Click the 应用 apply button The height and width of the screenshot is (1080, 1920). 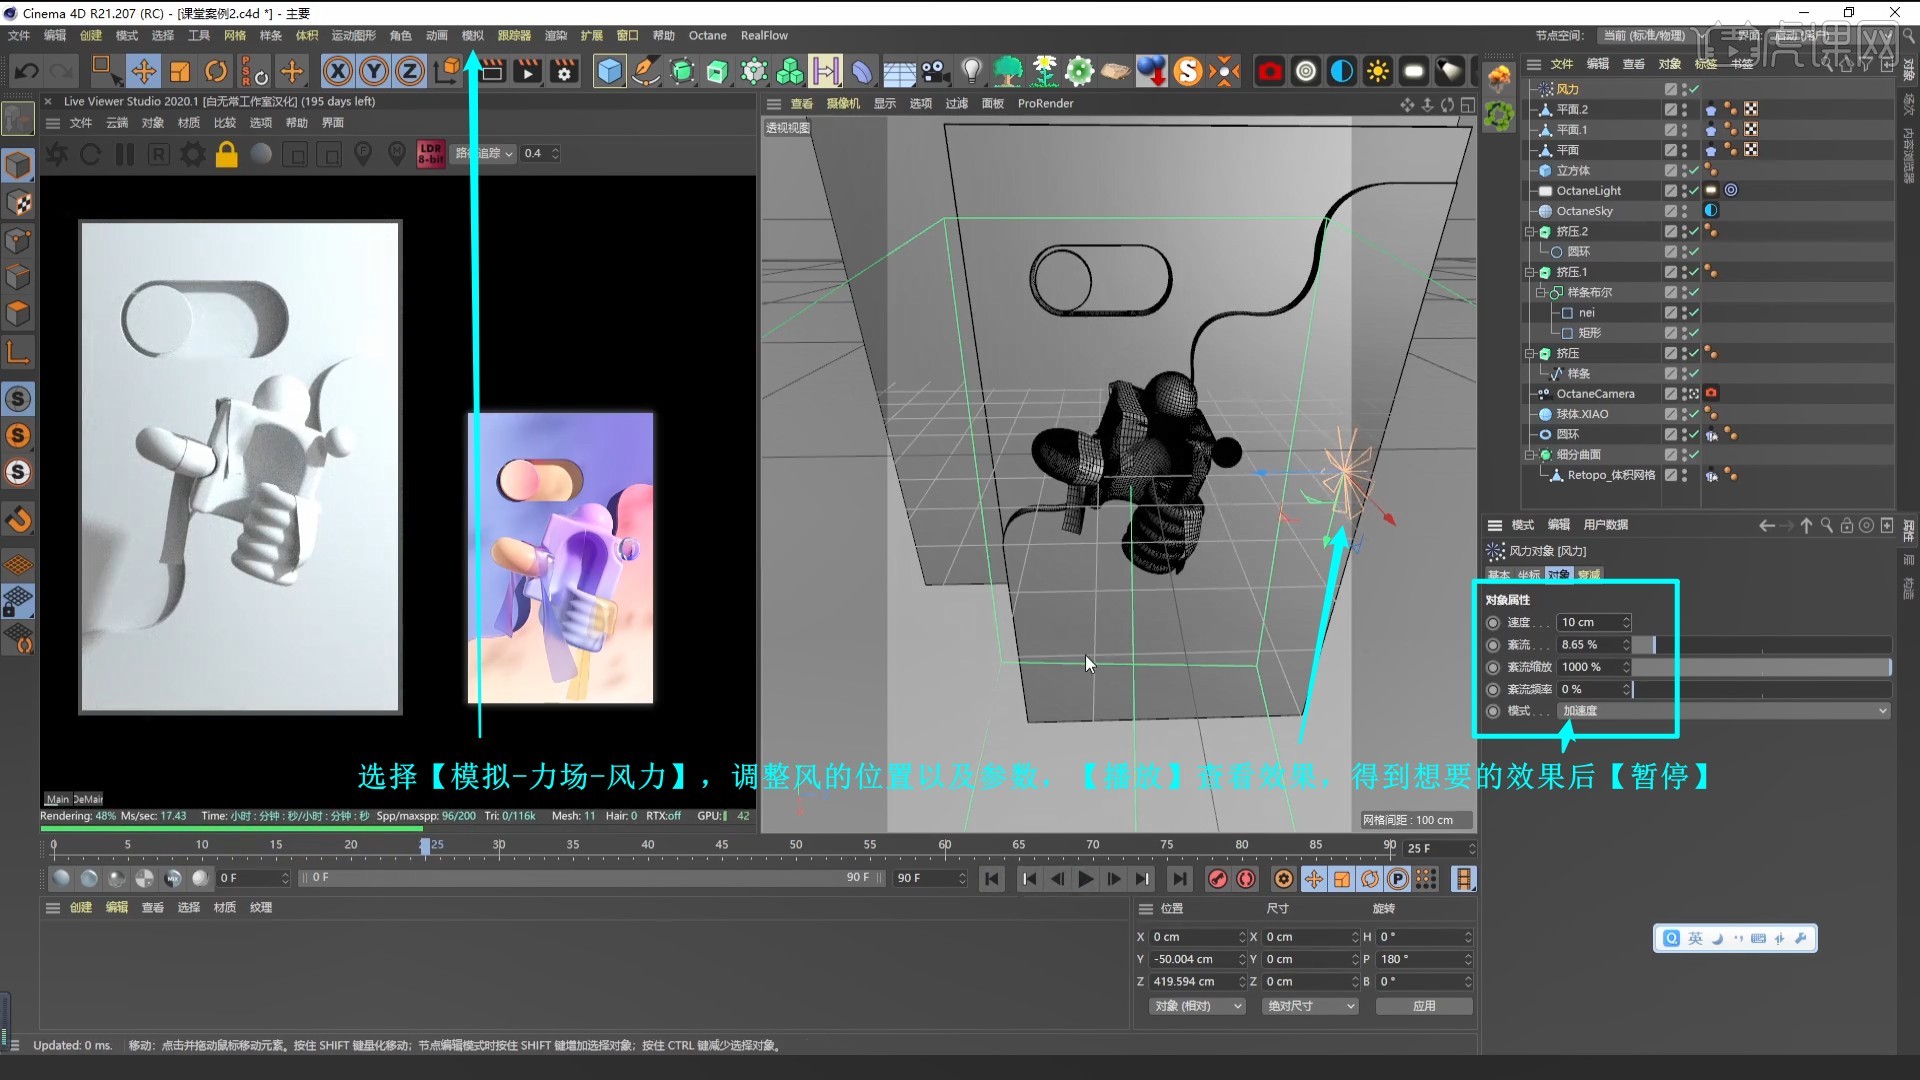pyautogui.click(x=1423, y=1006)
